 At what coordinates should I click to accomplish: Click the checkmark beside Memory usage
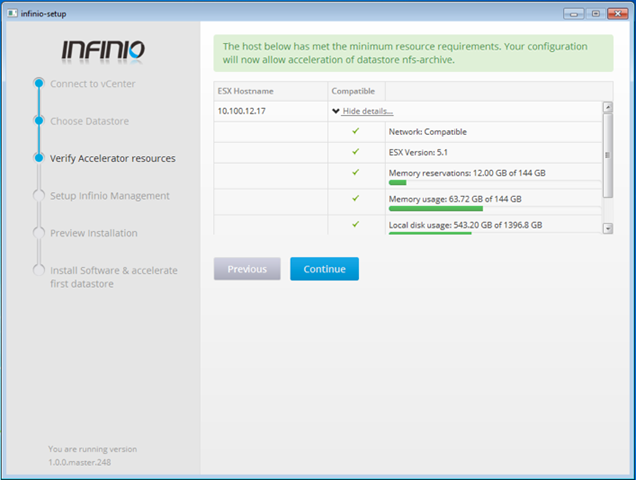pyautogui.click(x=355, y=199)
